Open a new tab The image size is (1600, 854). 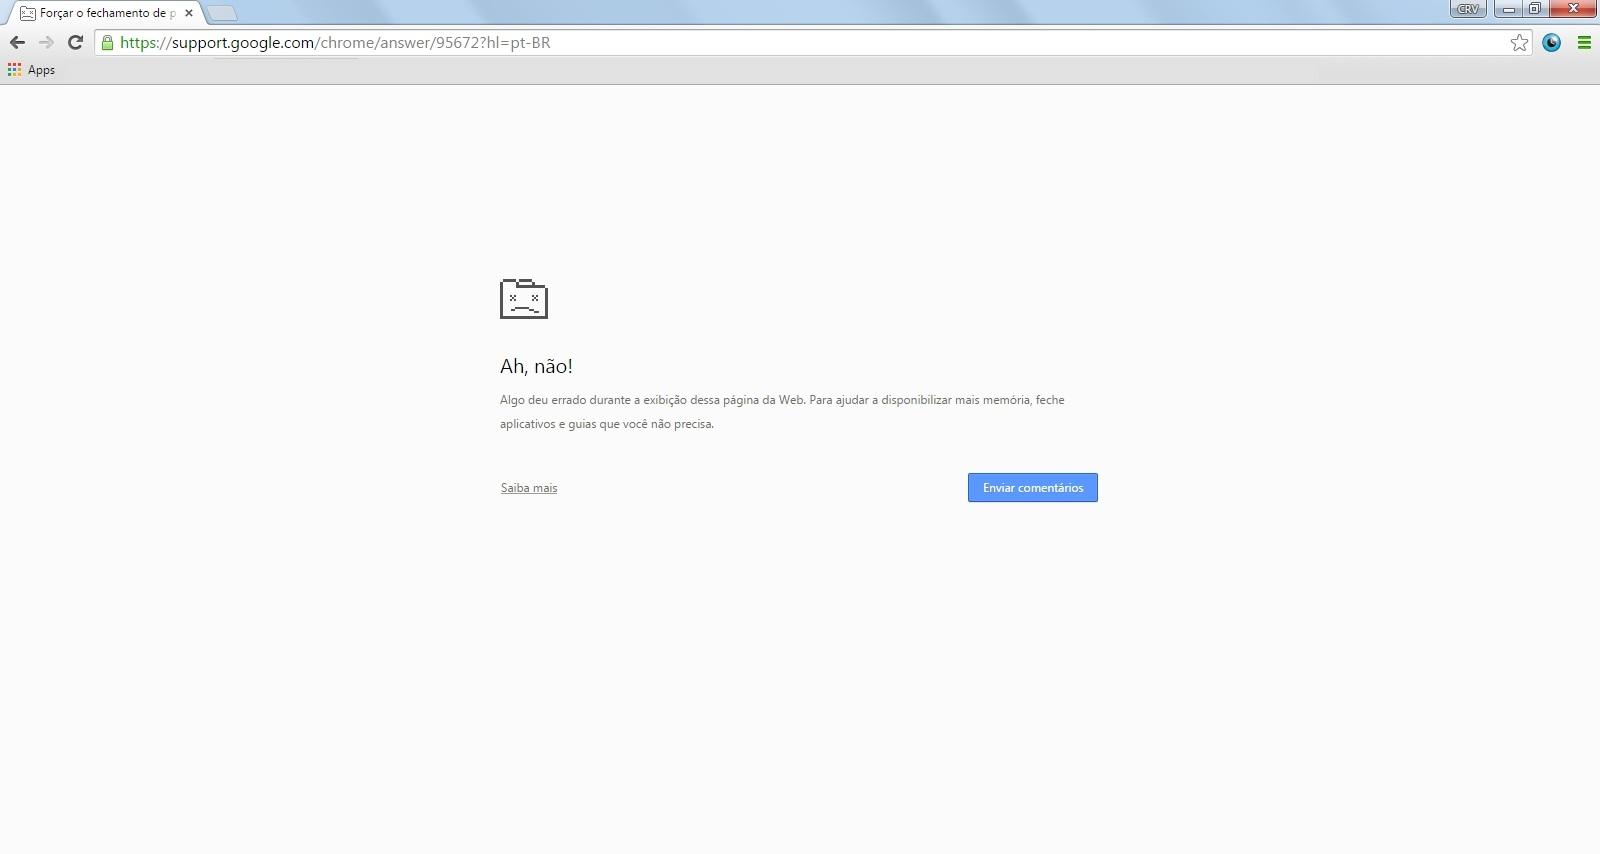point(222,13)
